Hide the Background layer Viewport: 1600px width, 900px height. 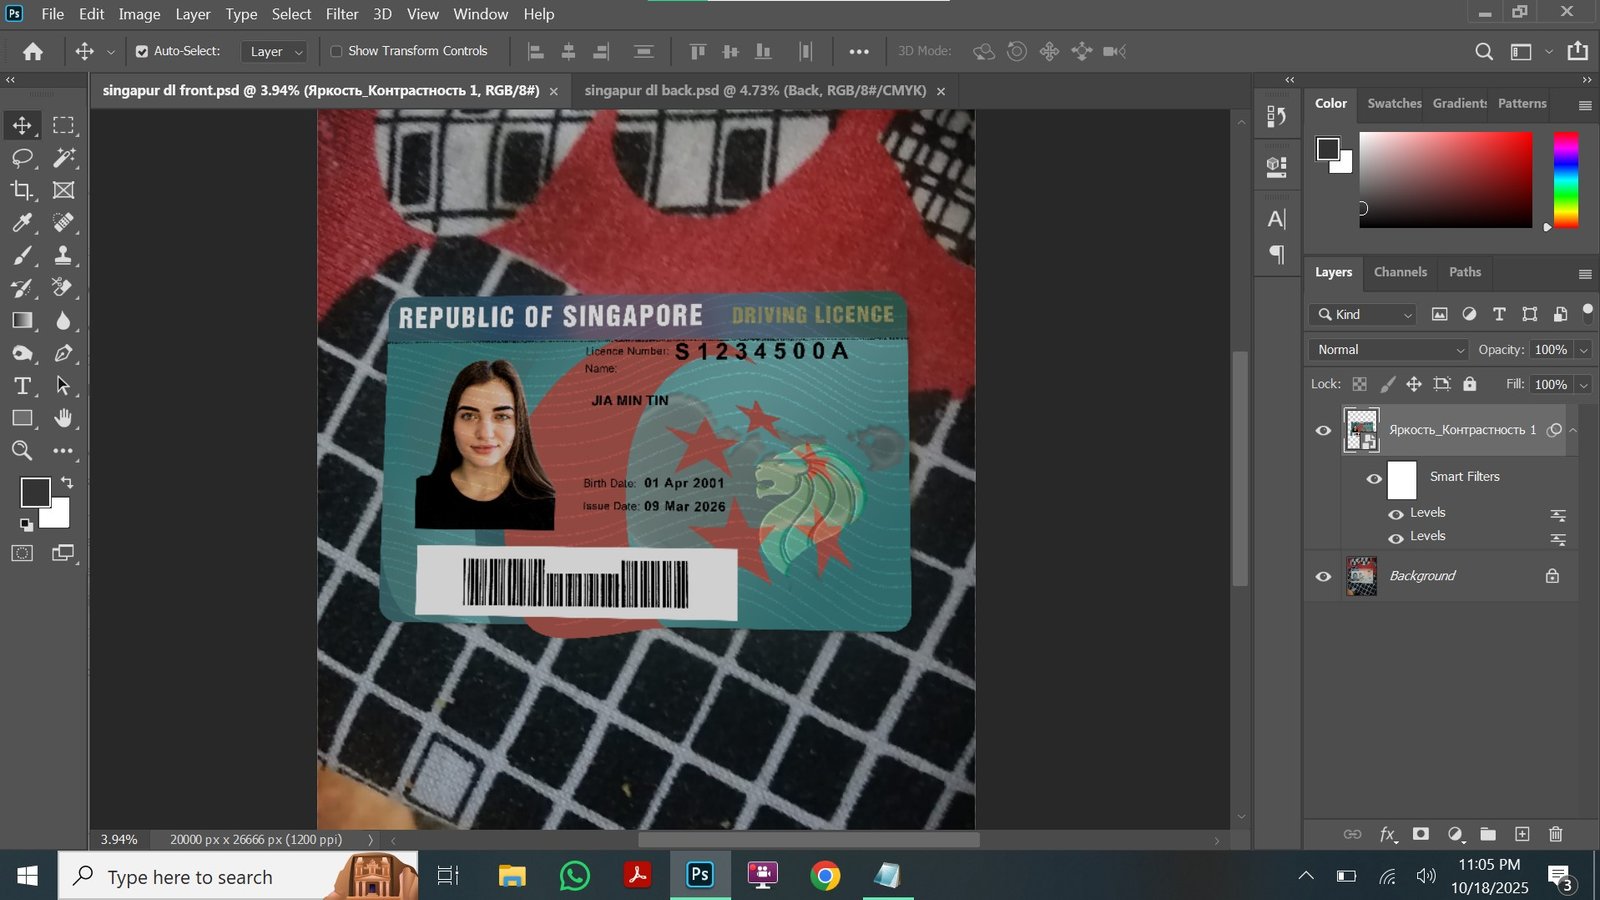coord(1323,577)
